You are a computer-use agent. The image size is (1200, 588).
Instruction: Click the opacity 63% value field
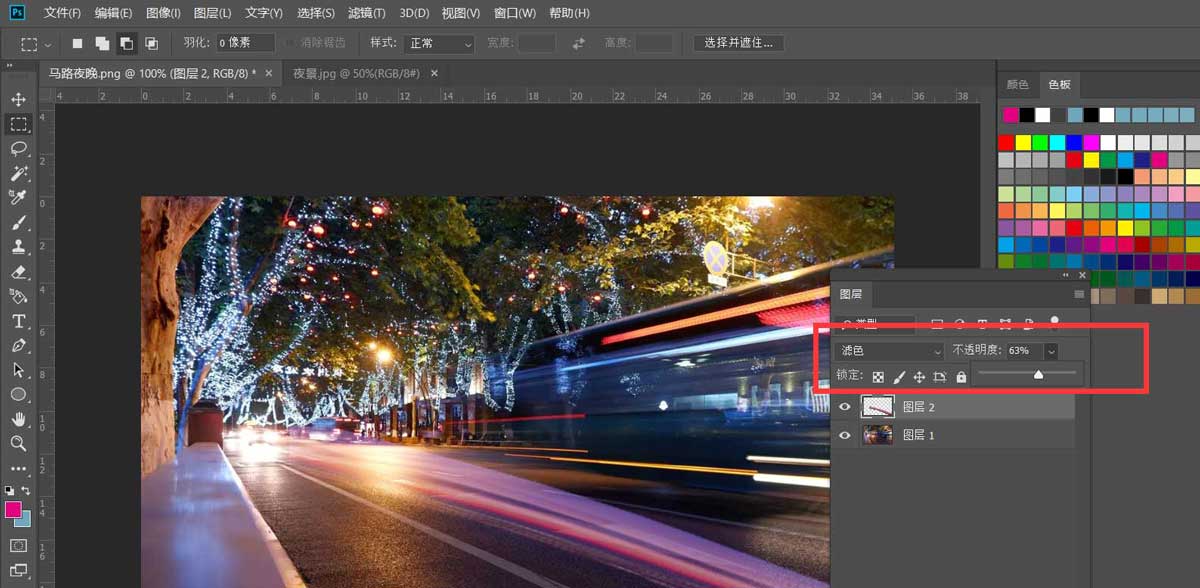(1024, 351)
